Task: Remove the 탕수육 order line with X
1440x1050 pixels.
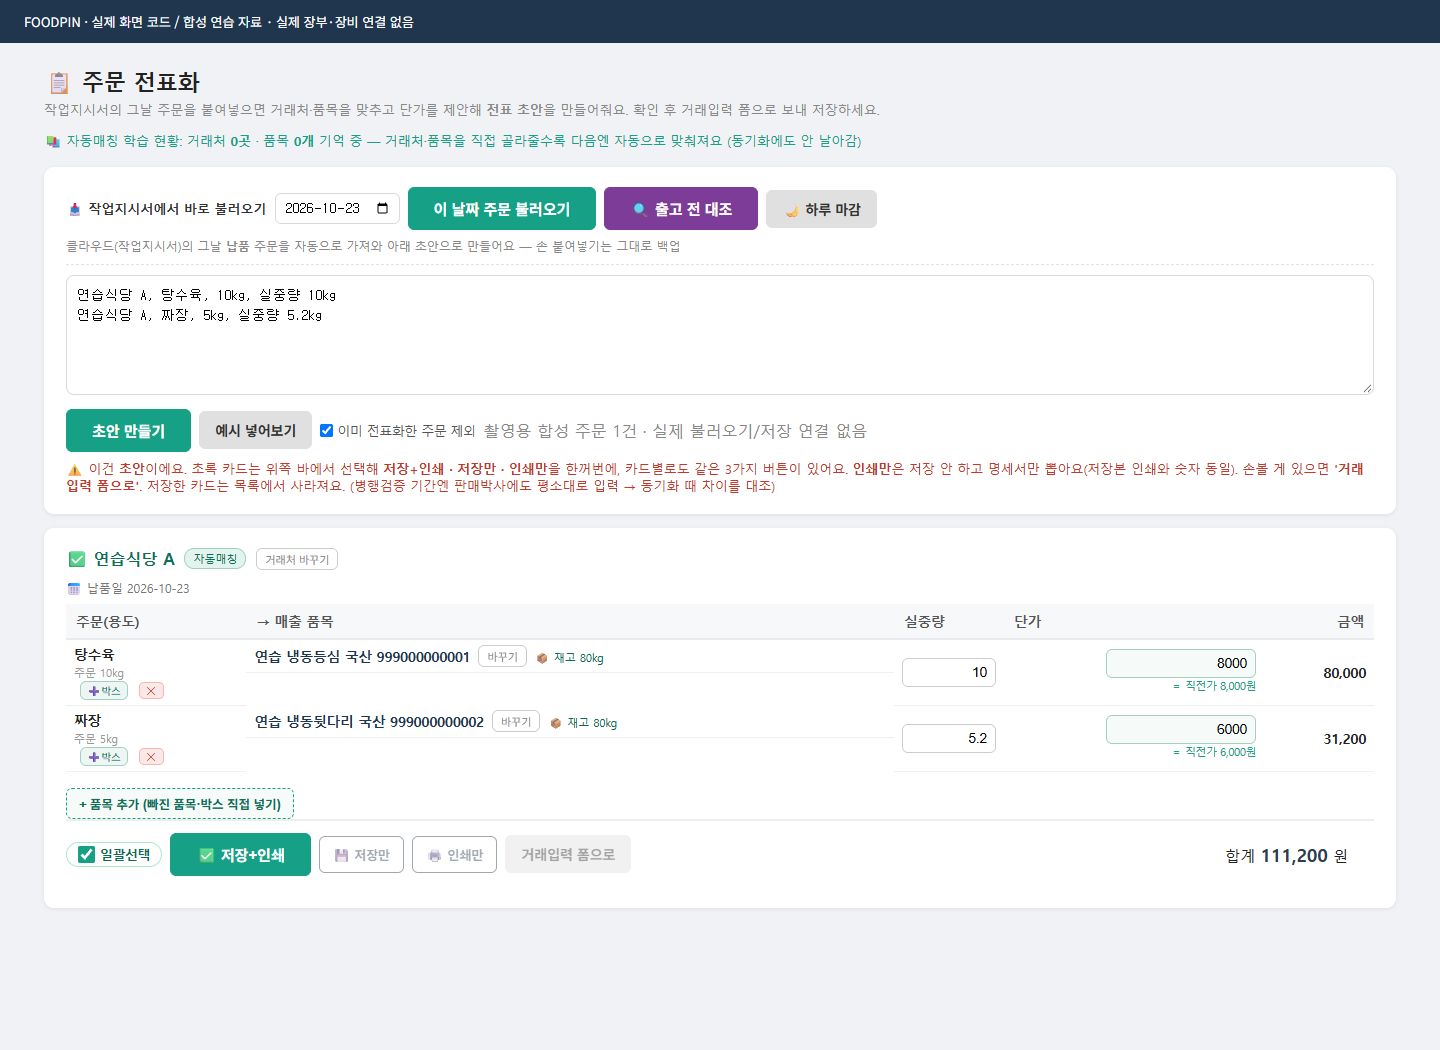Action: (x=151, y=691)
